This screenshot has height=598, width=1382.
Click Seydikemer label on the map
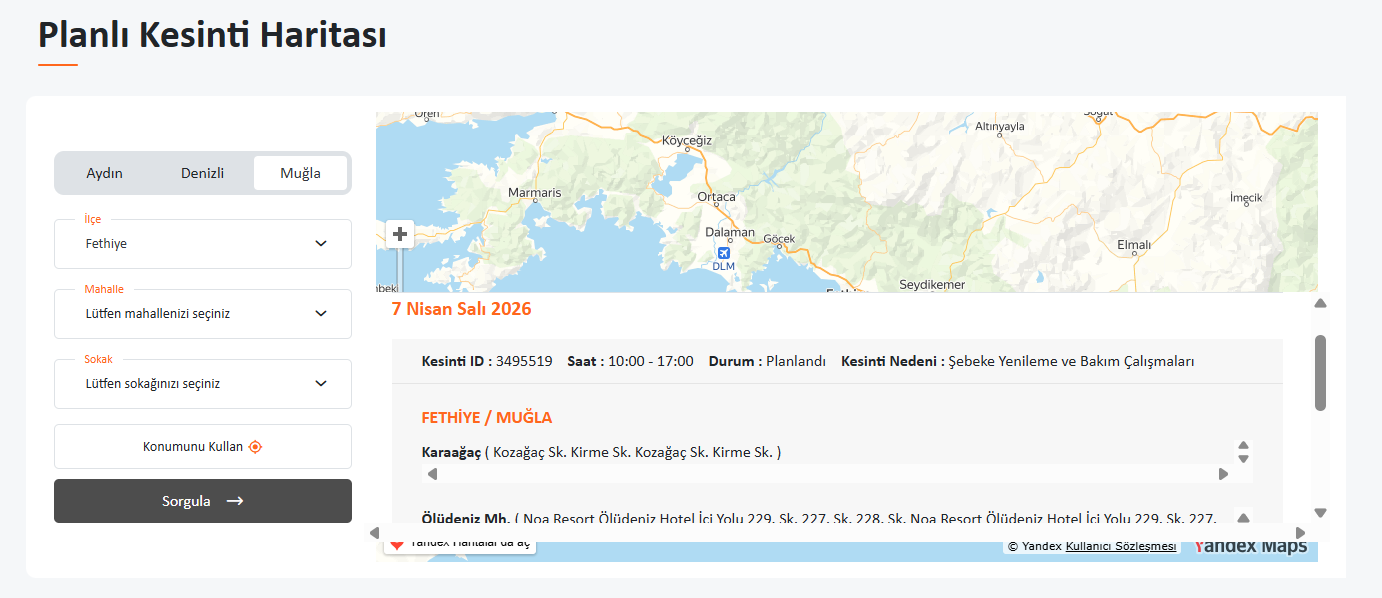click(x=932, y=284)
